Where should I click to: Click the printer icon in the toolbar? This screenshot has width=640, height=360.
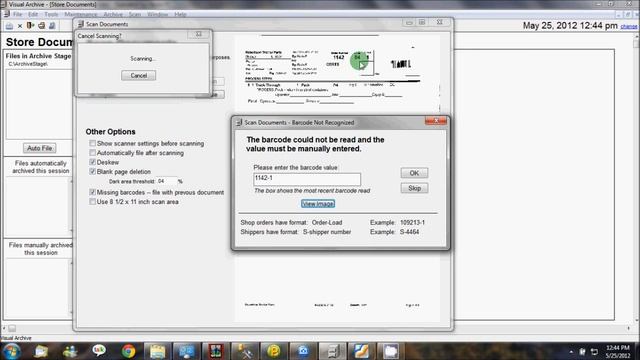tap(41, 25)
